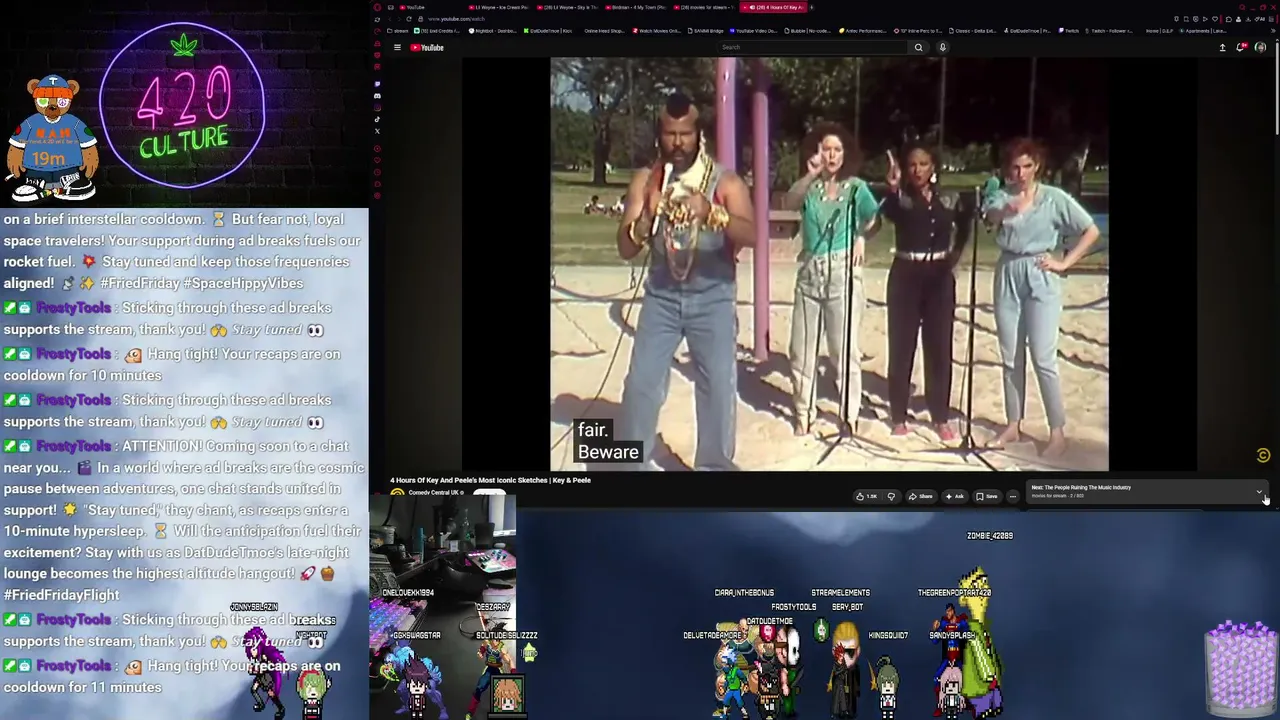Open the 'Classic - Delta Ext...' bookmark
This screenshot has height=720, width=1280.
(973, 31)
